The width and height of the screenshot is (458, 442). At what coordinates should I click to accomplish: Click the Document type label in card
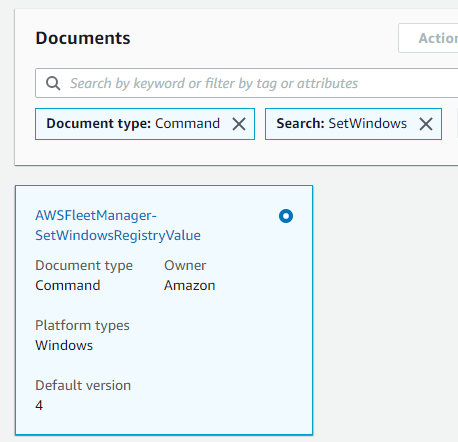pyautogui.click(x=84, y=266)
